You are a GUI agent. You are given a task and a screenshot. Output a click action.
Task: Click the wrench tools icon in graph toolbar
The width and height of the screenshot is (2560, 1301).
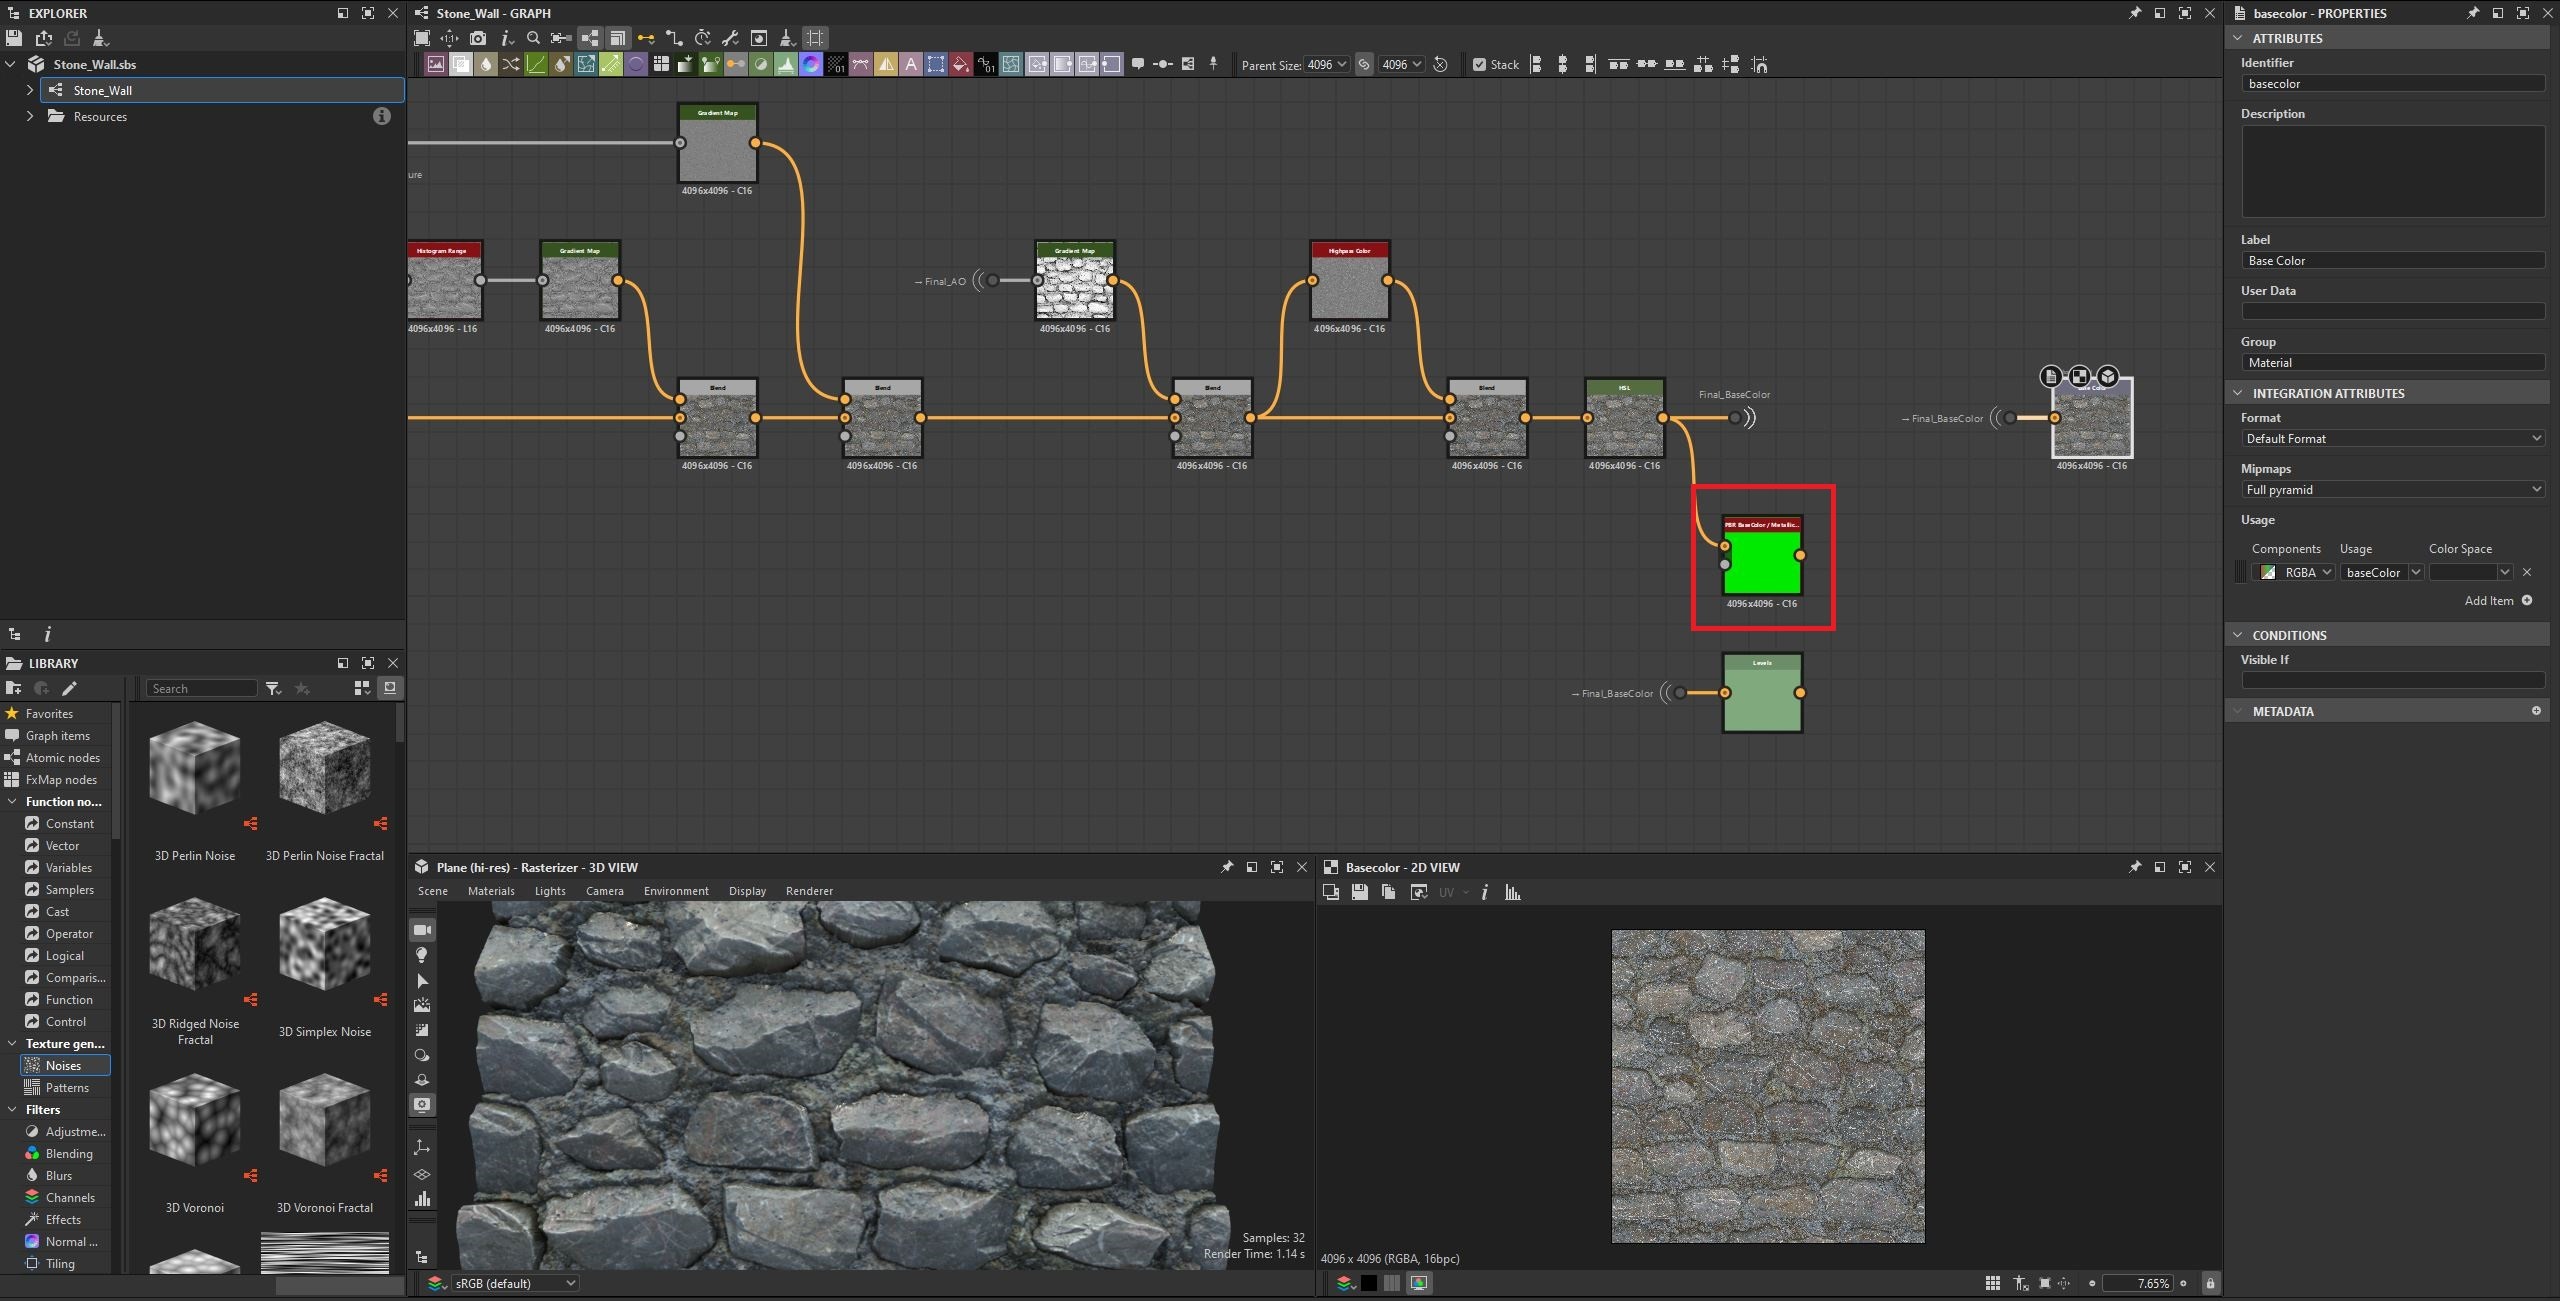(730, 38)
